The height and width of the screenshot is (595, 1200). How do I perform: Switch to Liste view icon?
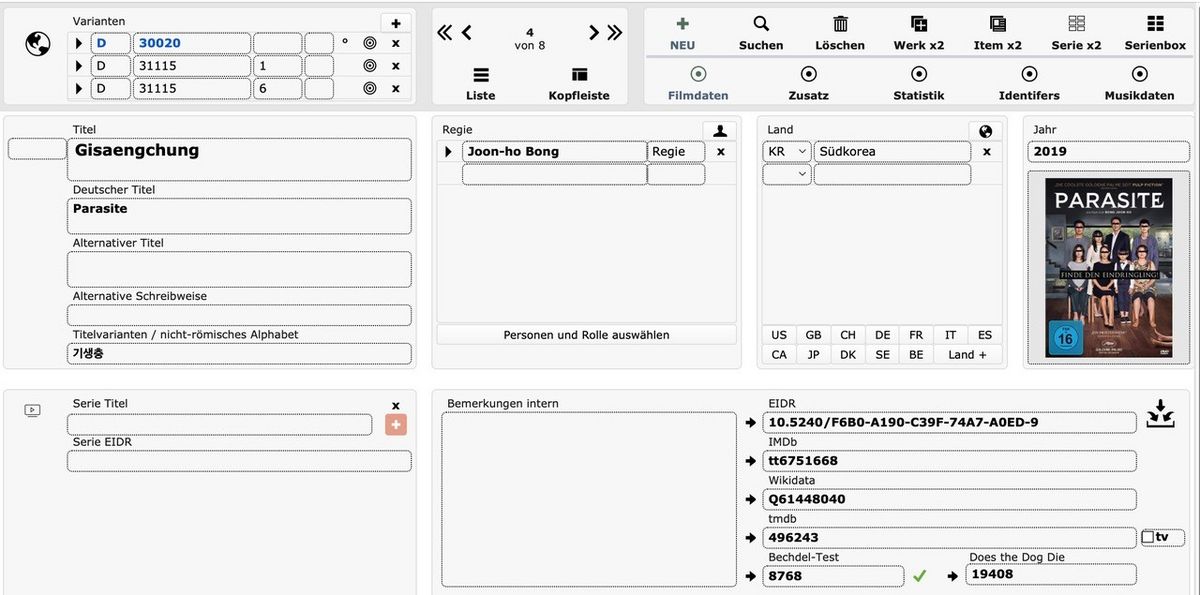(x=481, y=75)
